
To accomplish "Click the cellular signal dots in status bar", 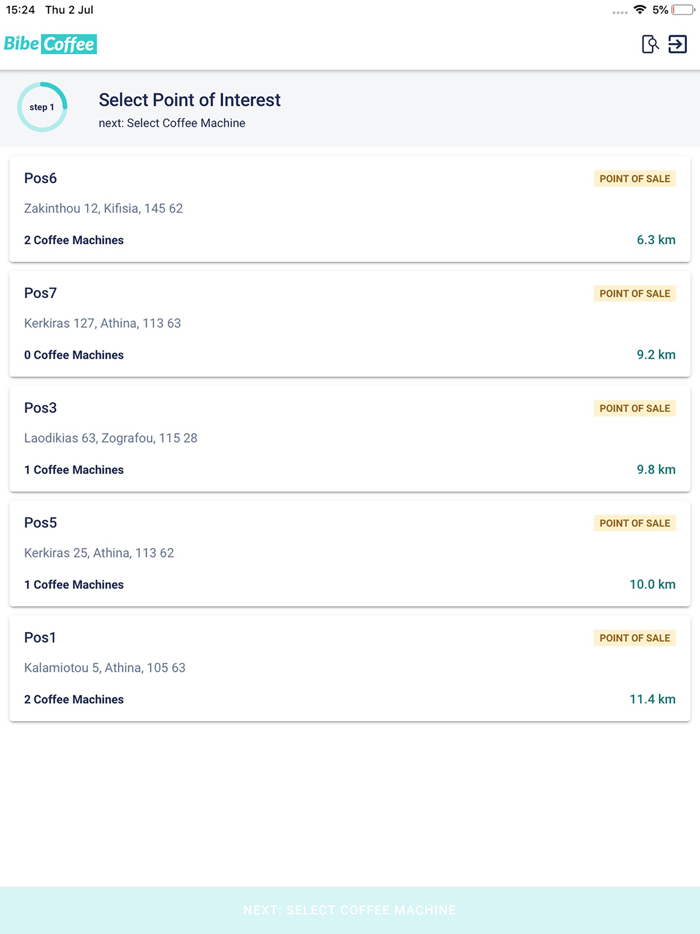I will click(x=620, y=11).
